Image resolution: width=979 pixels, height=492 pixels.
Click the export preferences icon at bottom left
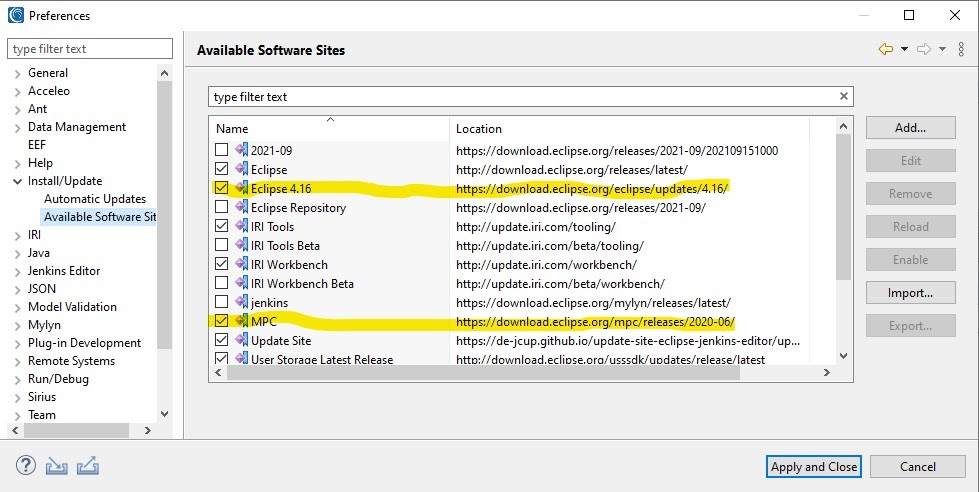coord(87,466)
